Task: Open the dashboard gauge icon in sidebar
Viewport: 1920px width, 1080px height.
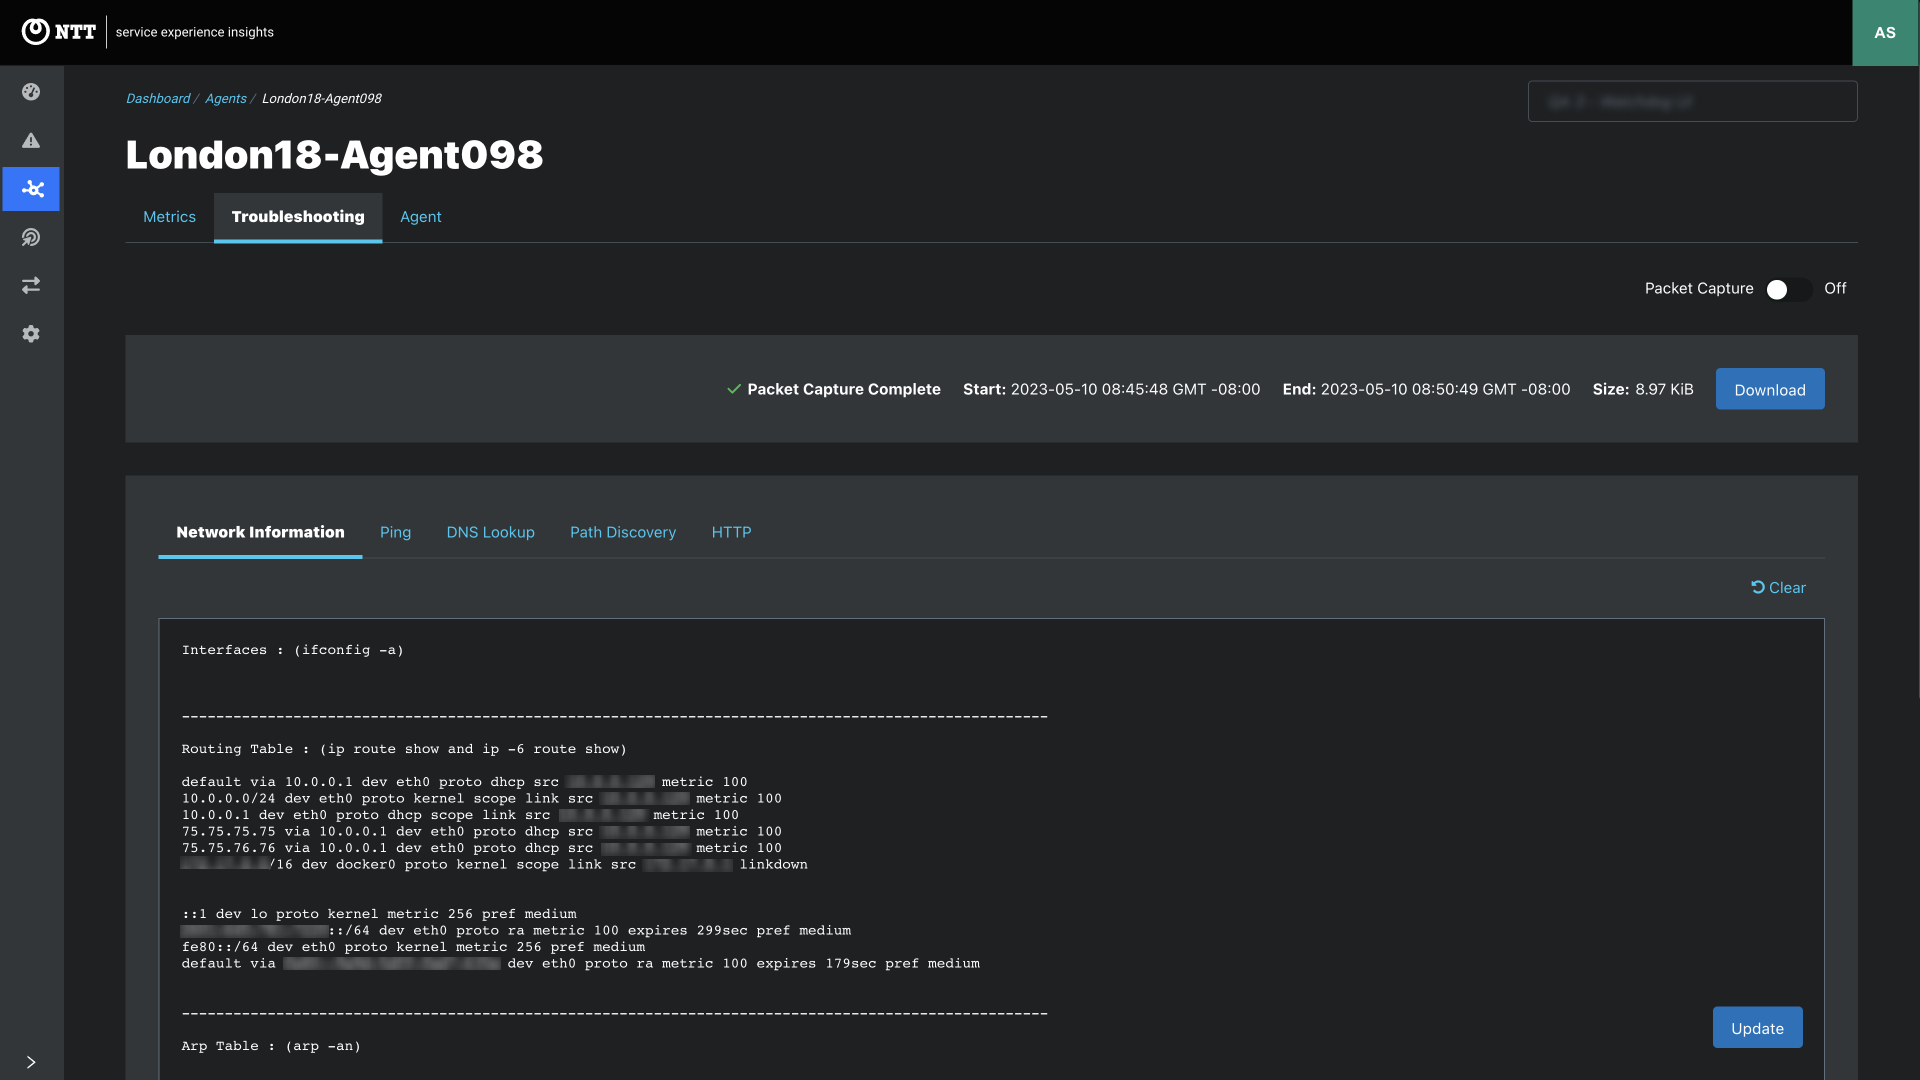Action: pos(31,92)
